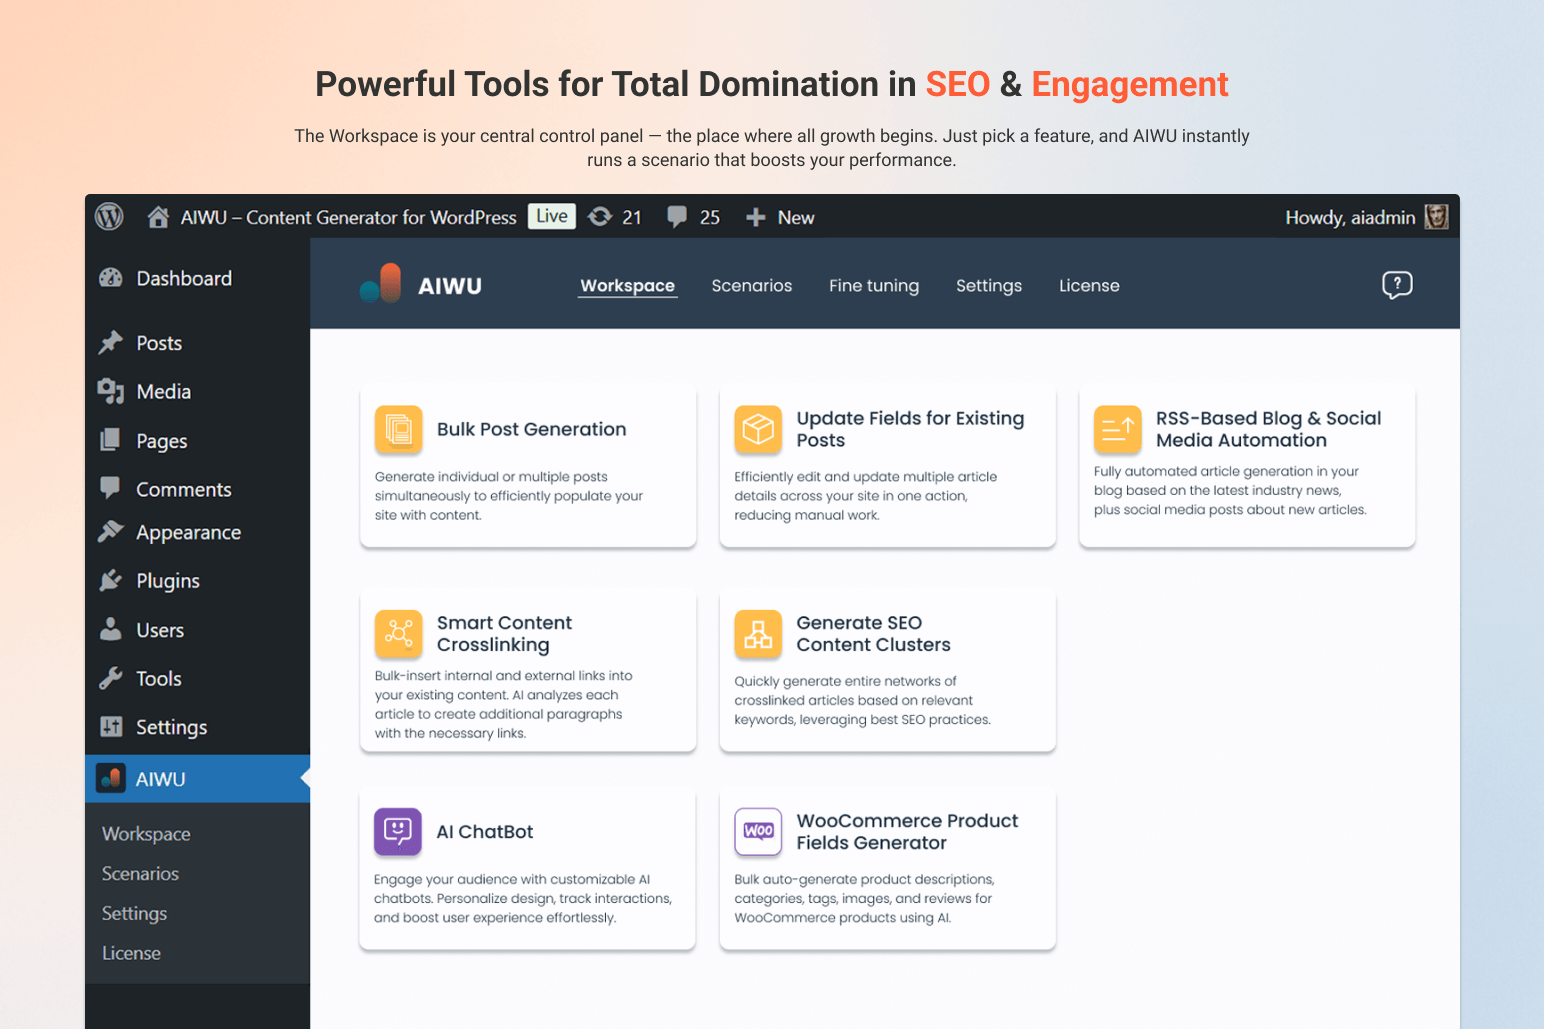Image resolution: width=1544 pixels, height=1029 pixels.
Task: Click the Settings sliders icon in sidebar
Action: 111,726
